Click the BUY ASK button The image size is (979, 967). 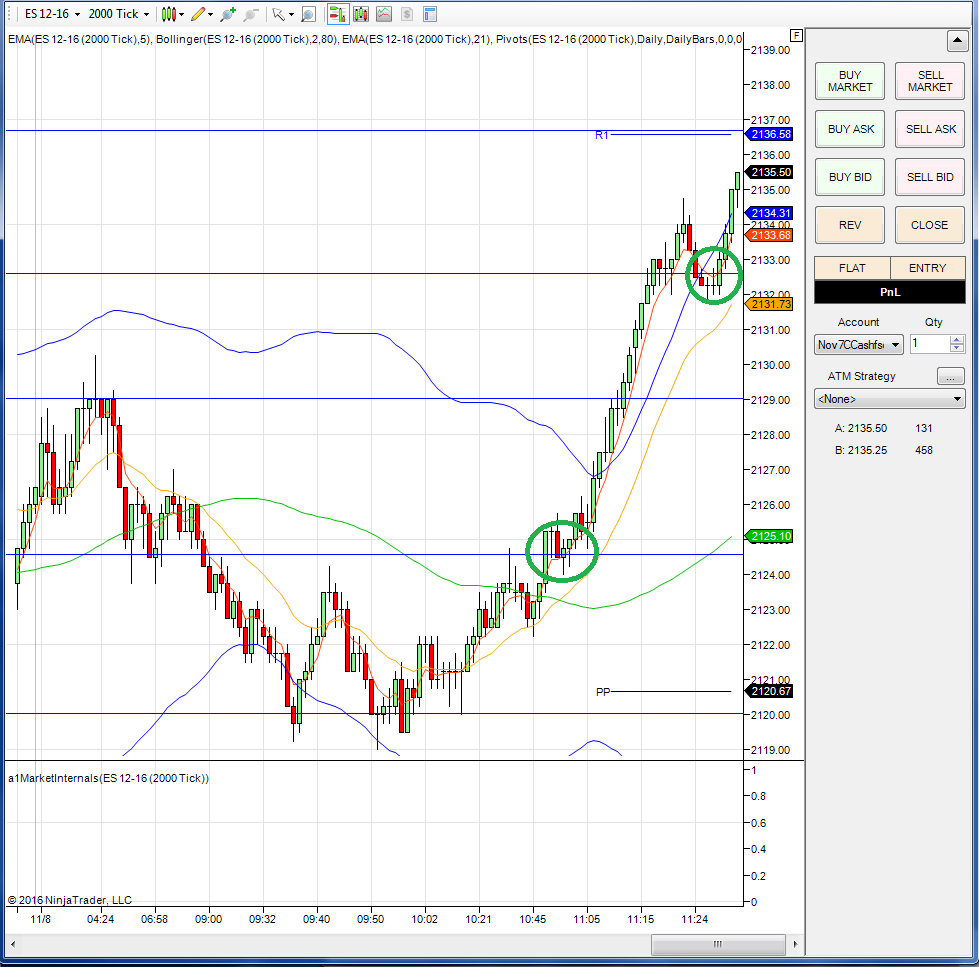(850, 129)
